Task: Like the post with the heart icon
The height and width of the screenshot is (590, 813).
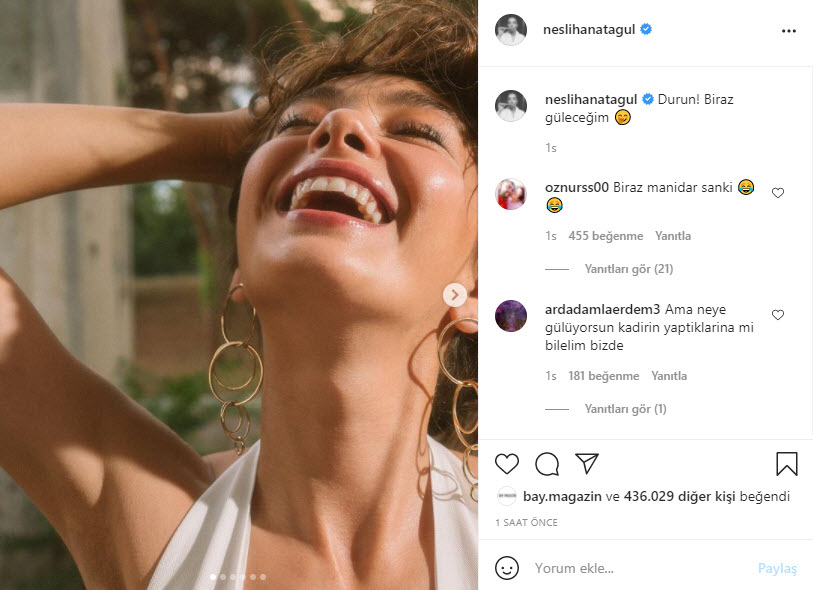Action: tap(507, 464)
